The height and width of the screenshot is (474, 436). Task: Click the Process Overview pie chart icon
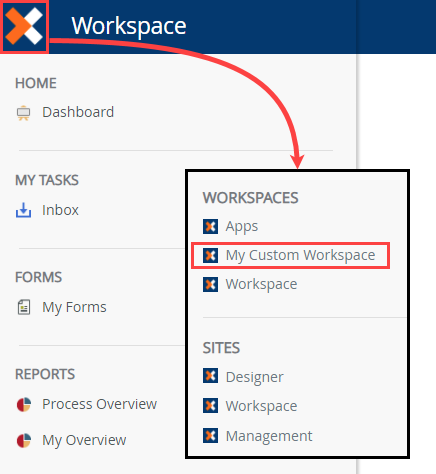[x=24, y=404]
